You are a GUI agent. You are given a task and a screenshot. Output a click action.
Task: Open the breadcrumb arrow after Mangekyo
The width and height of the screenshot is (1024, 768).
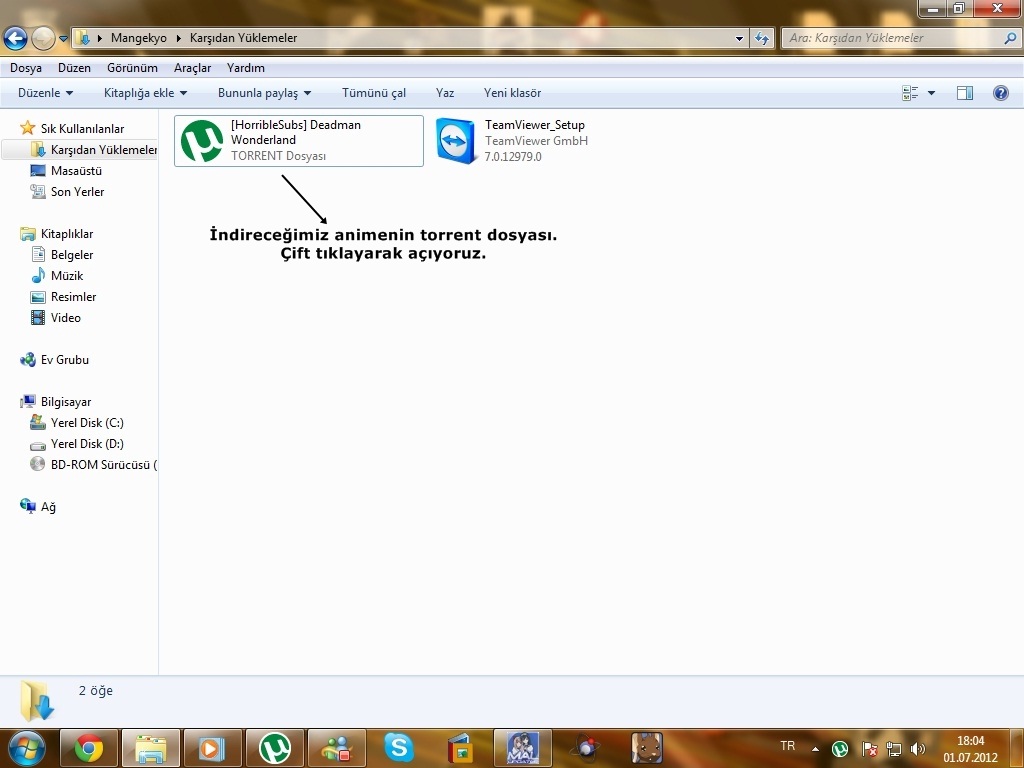pyautogui.click(x=178, y=38)
